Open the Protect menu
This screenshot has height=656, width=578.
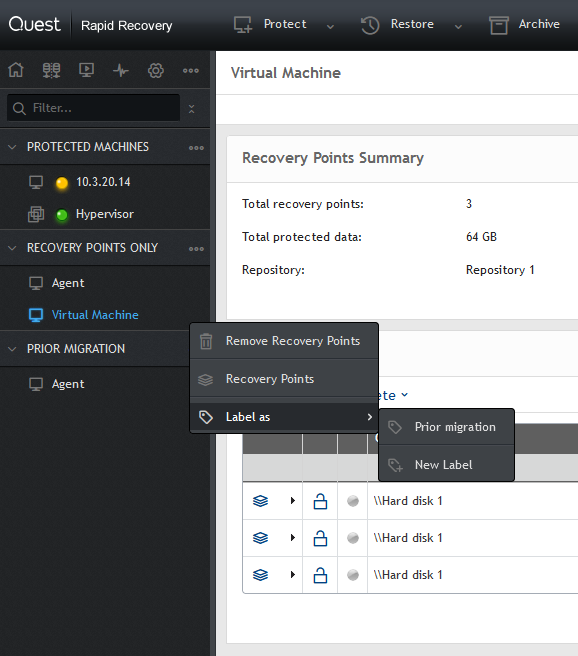pos(285,24)
